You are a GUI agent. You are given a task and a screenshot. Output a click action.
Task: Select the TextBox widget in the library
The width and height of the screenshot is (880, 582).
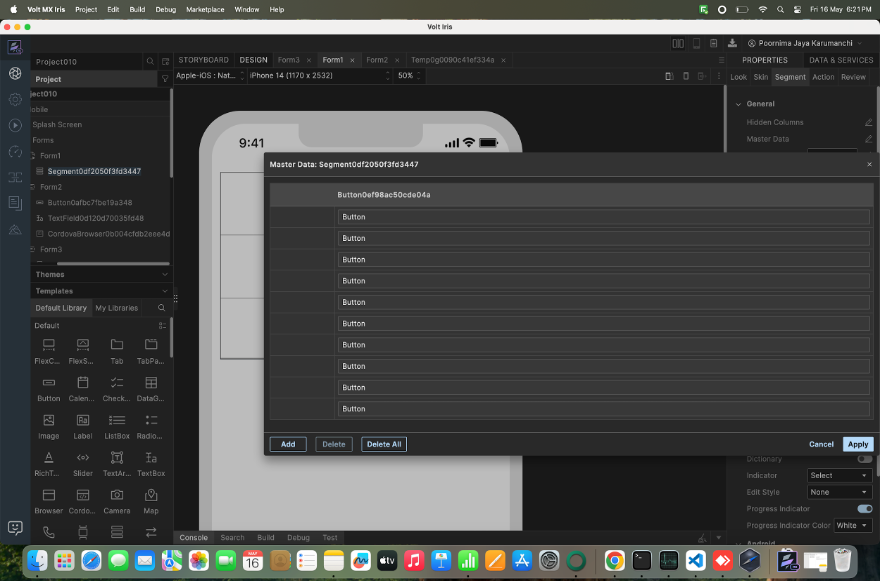151,464
